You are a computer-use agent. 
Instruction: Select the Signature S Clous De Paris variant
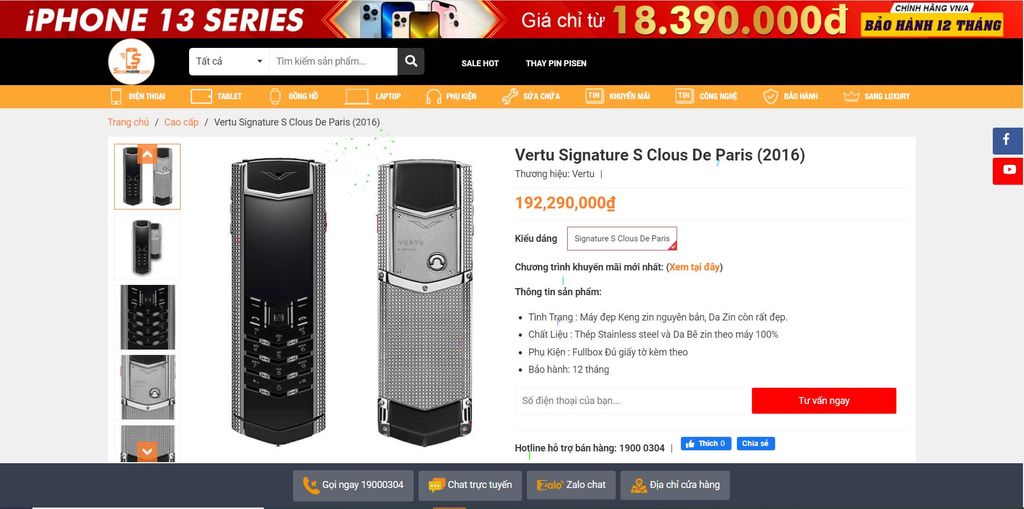click(622, 238)
